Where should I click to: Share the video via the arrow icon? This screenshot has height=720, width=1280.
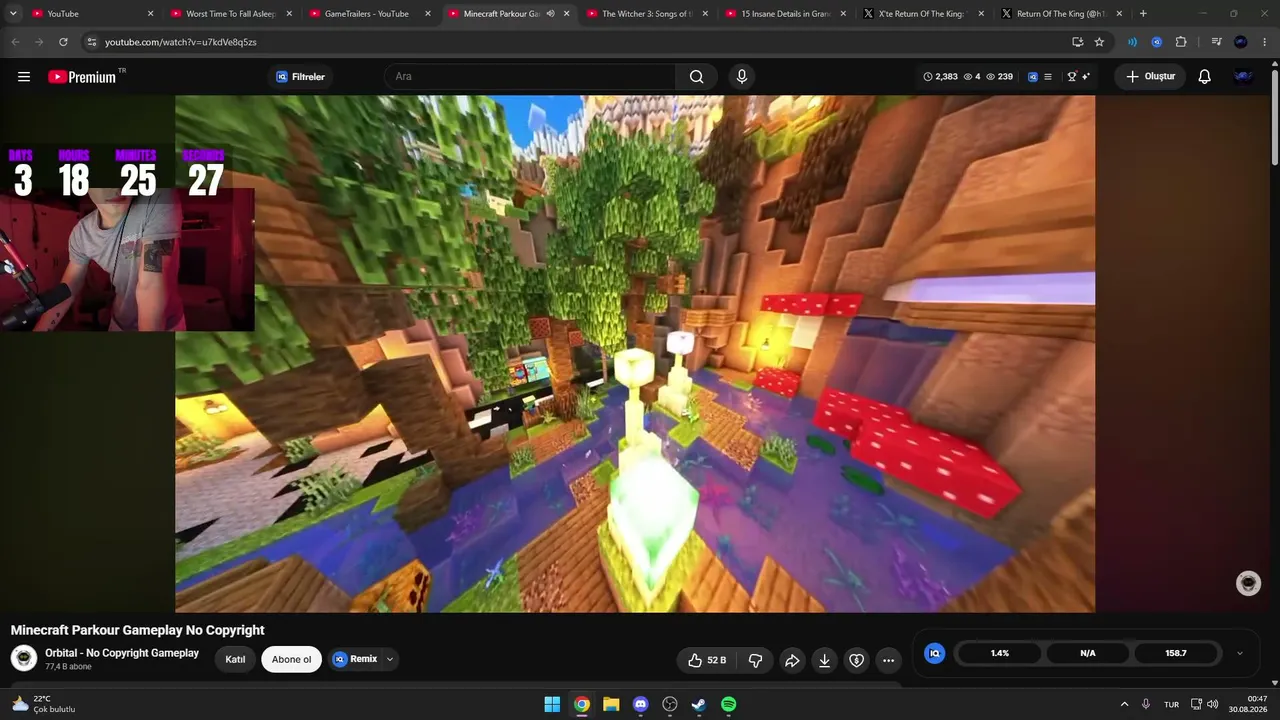click(792, 660)
